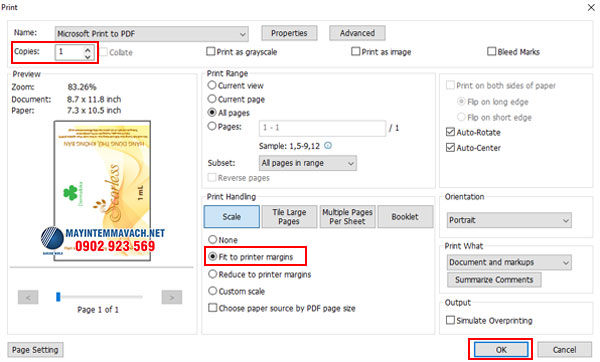
Task: Open printer Properties
Action: pyautogui.click(x=289, y=33)
